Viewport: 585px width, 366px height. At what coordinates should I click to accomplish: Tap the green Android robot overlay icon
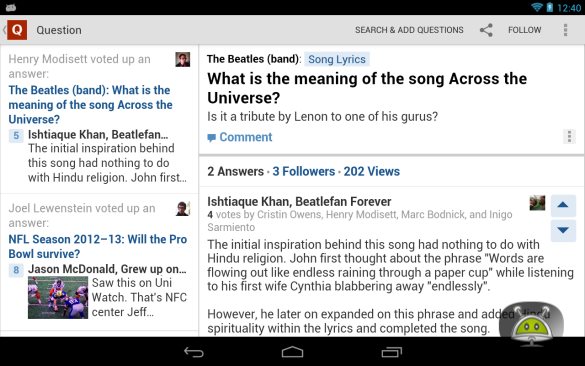point(531,323)
